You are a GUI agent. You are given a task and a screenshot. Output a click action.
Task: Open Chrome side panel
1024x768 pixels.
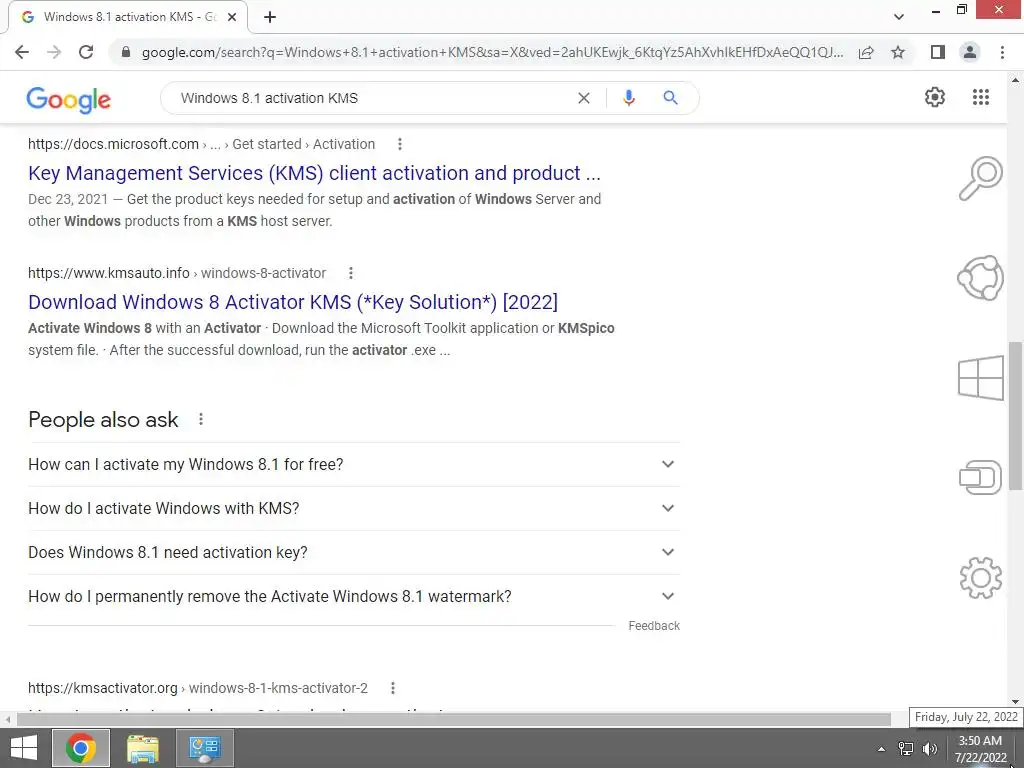click(938, 52)
